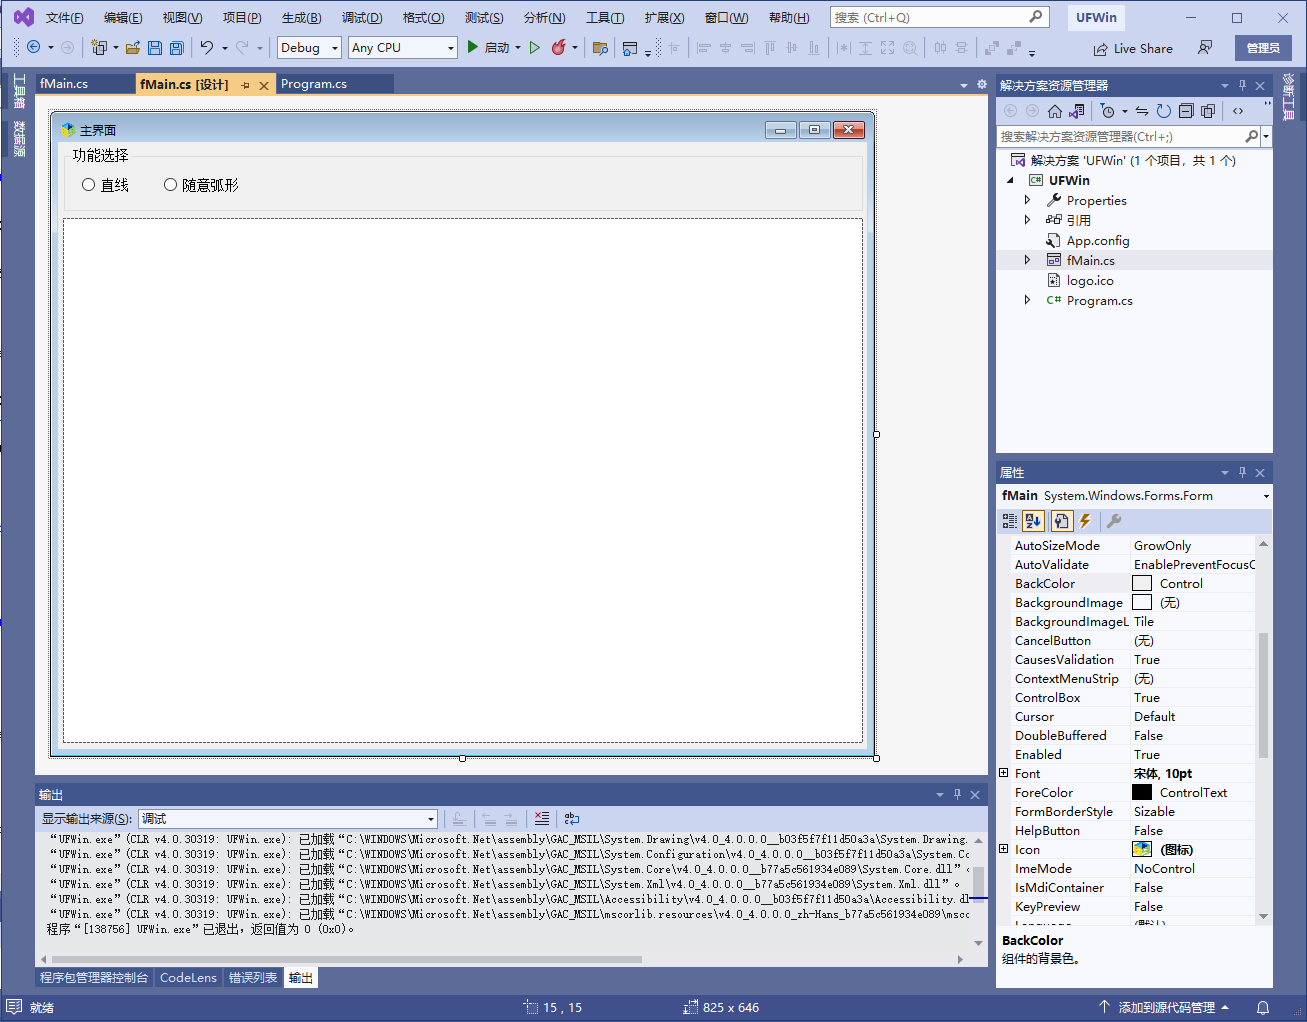The height and width of the screenshot is (1022, 1307).
Task: Toggle auto-hide pin on Properties panel
Action: [1242, 472]
